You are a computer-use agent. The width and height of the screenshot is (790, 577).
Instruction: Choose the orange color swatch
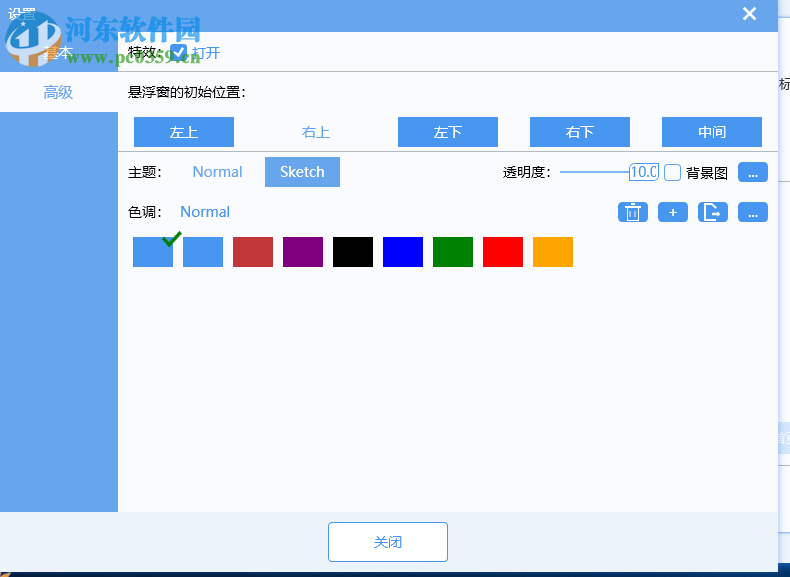point(553,252)
